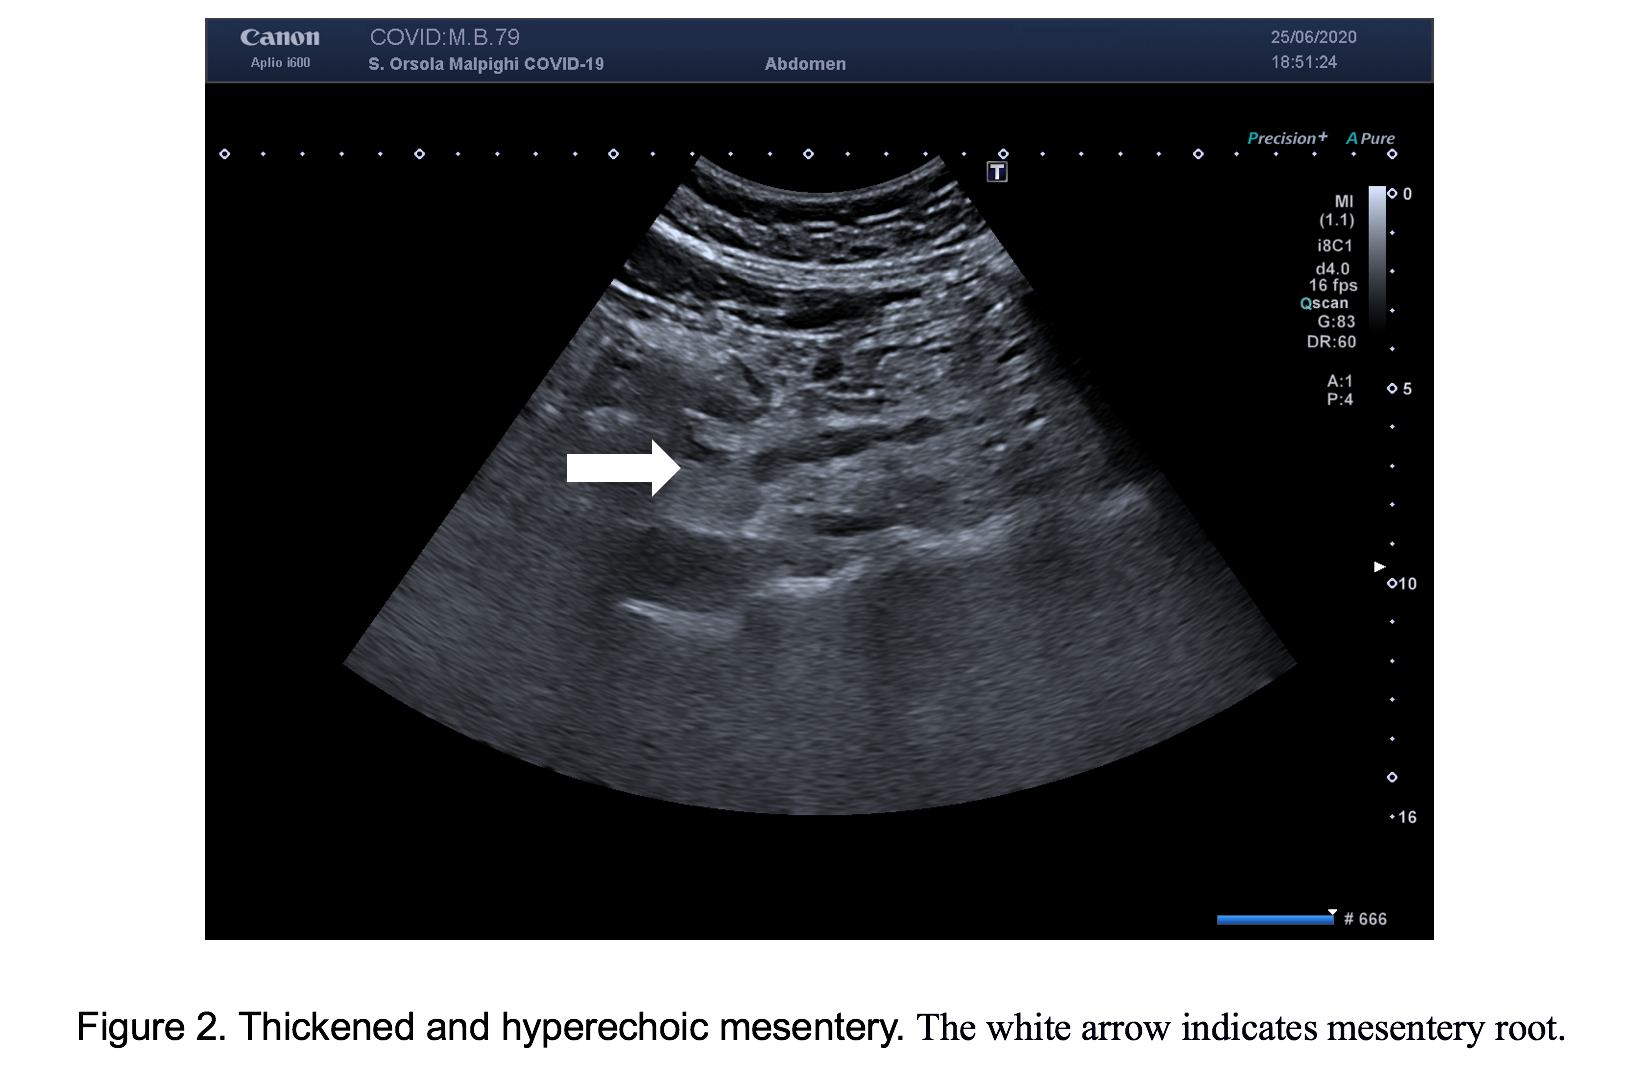Click the S. Orsola Malpighi COVID-19 text
This screenshot has width=1629, height=1079.
(486, 64)
